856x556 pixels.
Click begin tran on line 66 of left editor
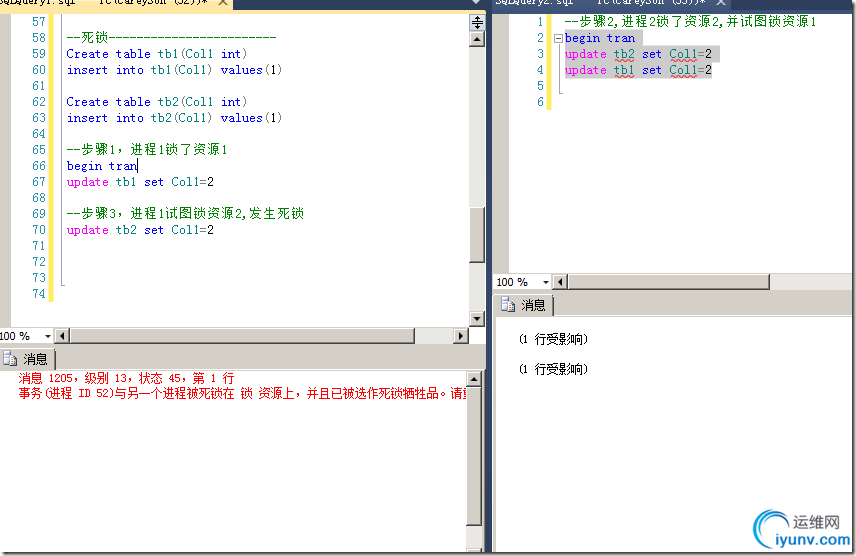[x=102, y=166]
